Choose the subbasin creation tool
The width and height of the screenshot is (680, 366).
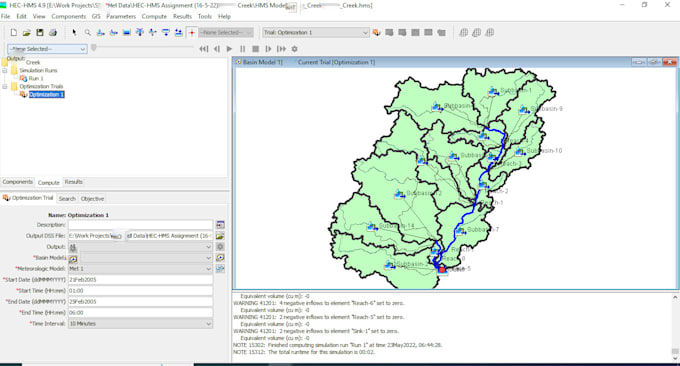(x=101, y=33)
